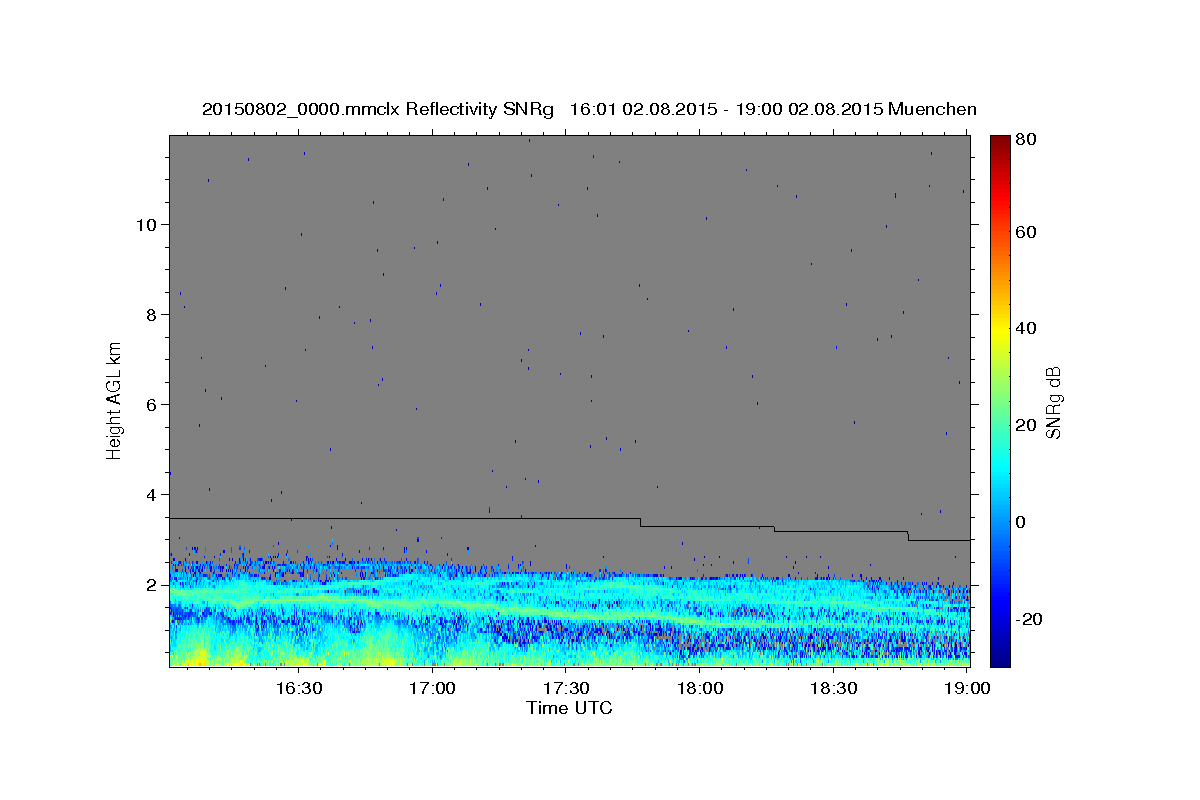
Task: Click the colorbar value 60
Action: 1026,232
